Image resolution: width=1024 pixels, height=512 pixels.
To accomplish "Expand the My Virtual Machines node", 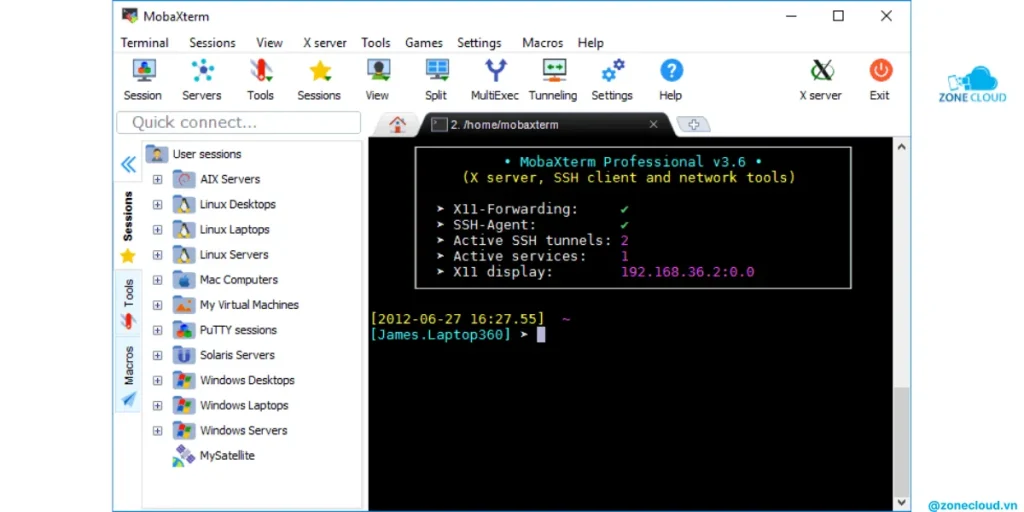I will point(157,305).
